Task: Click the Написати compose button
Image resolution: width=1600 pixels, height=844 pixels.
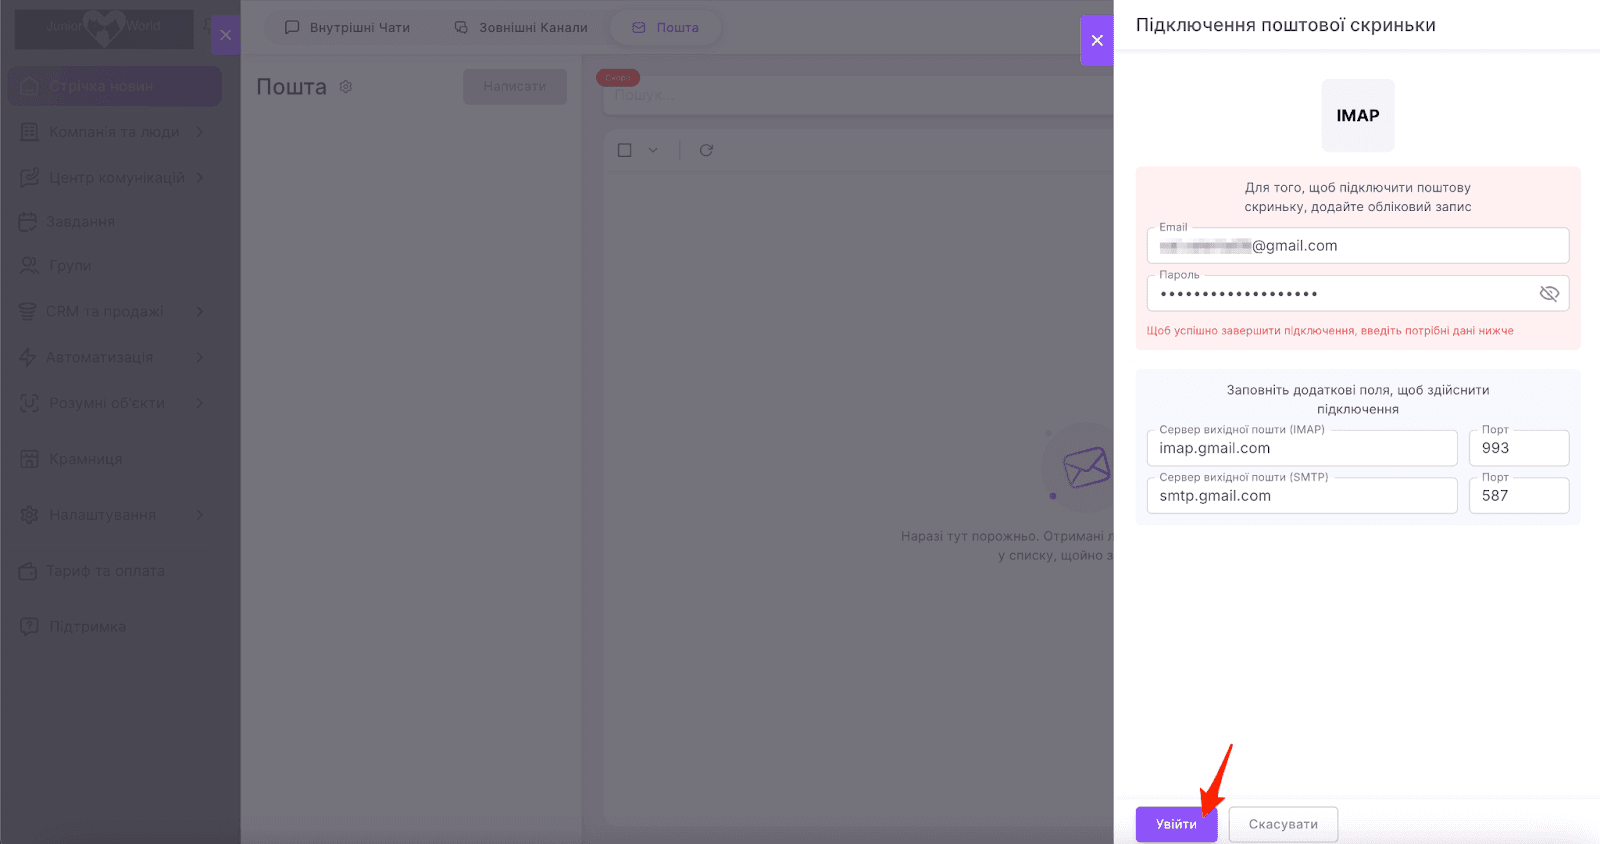Action: (515, 87)
